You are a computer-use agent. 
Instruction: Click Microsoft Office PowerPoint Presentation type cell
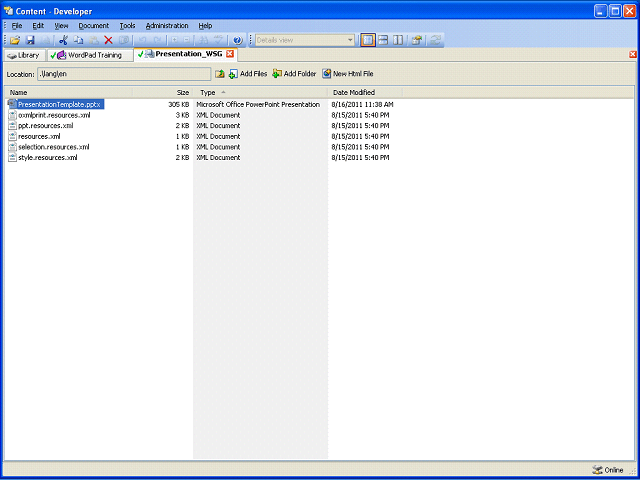pos(258,104)
